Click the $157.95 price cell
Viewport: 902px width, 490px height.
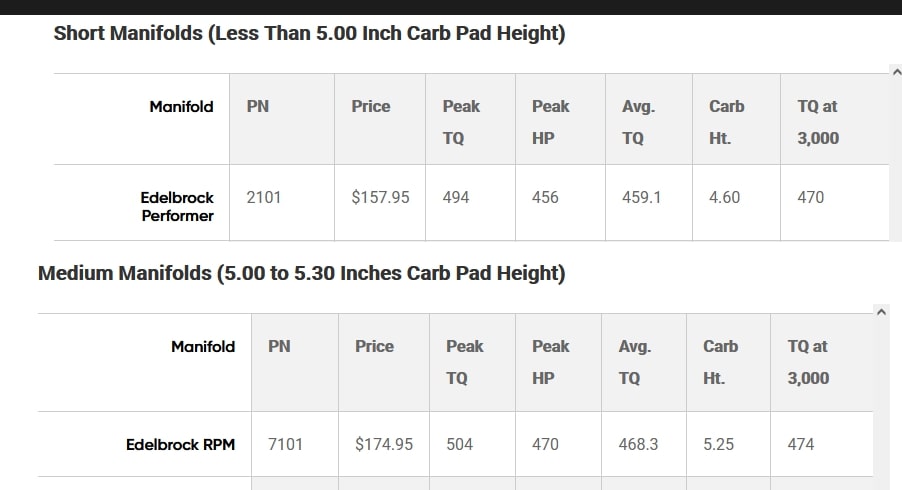coord(380,202)
